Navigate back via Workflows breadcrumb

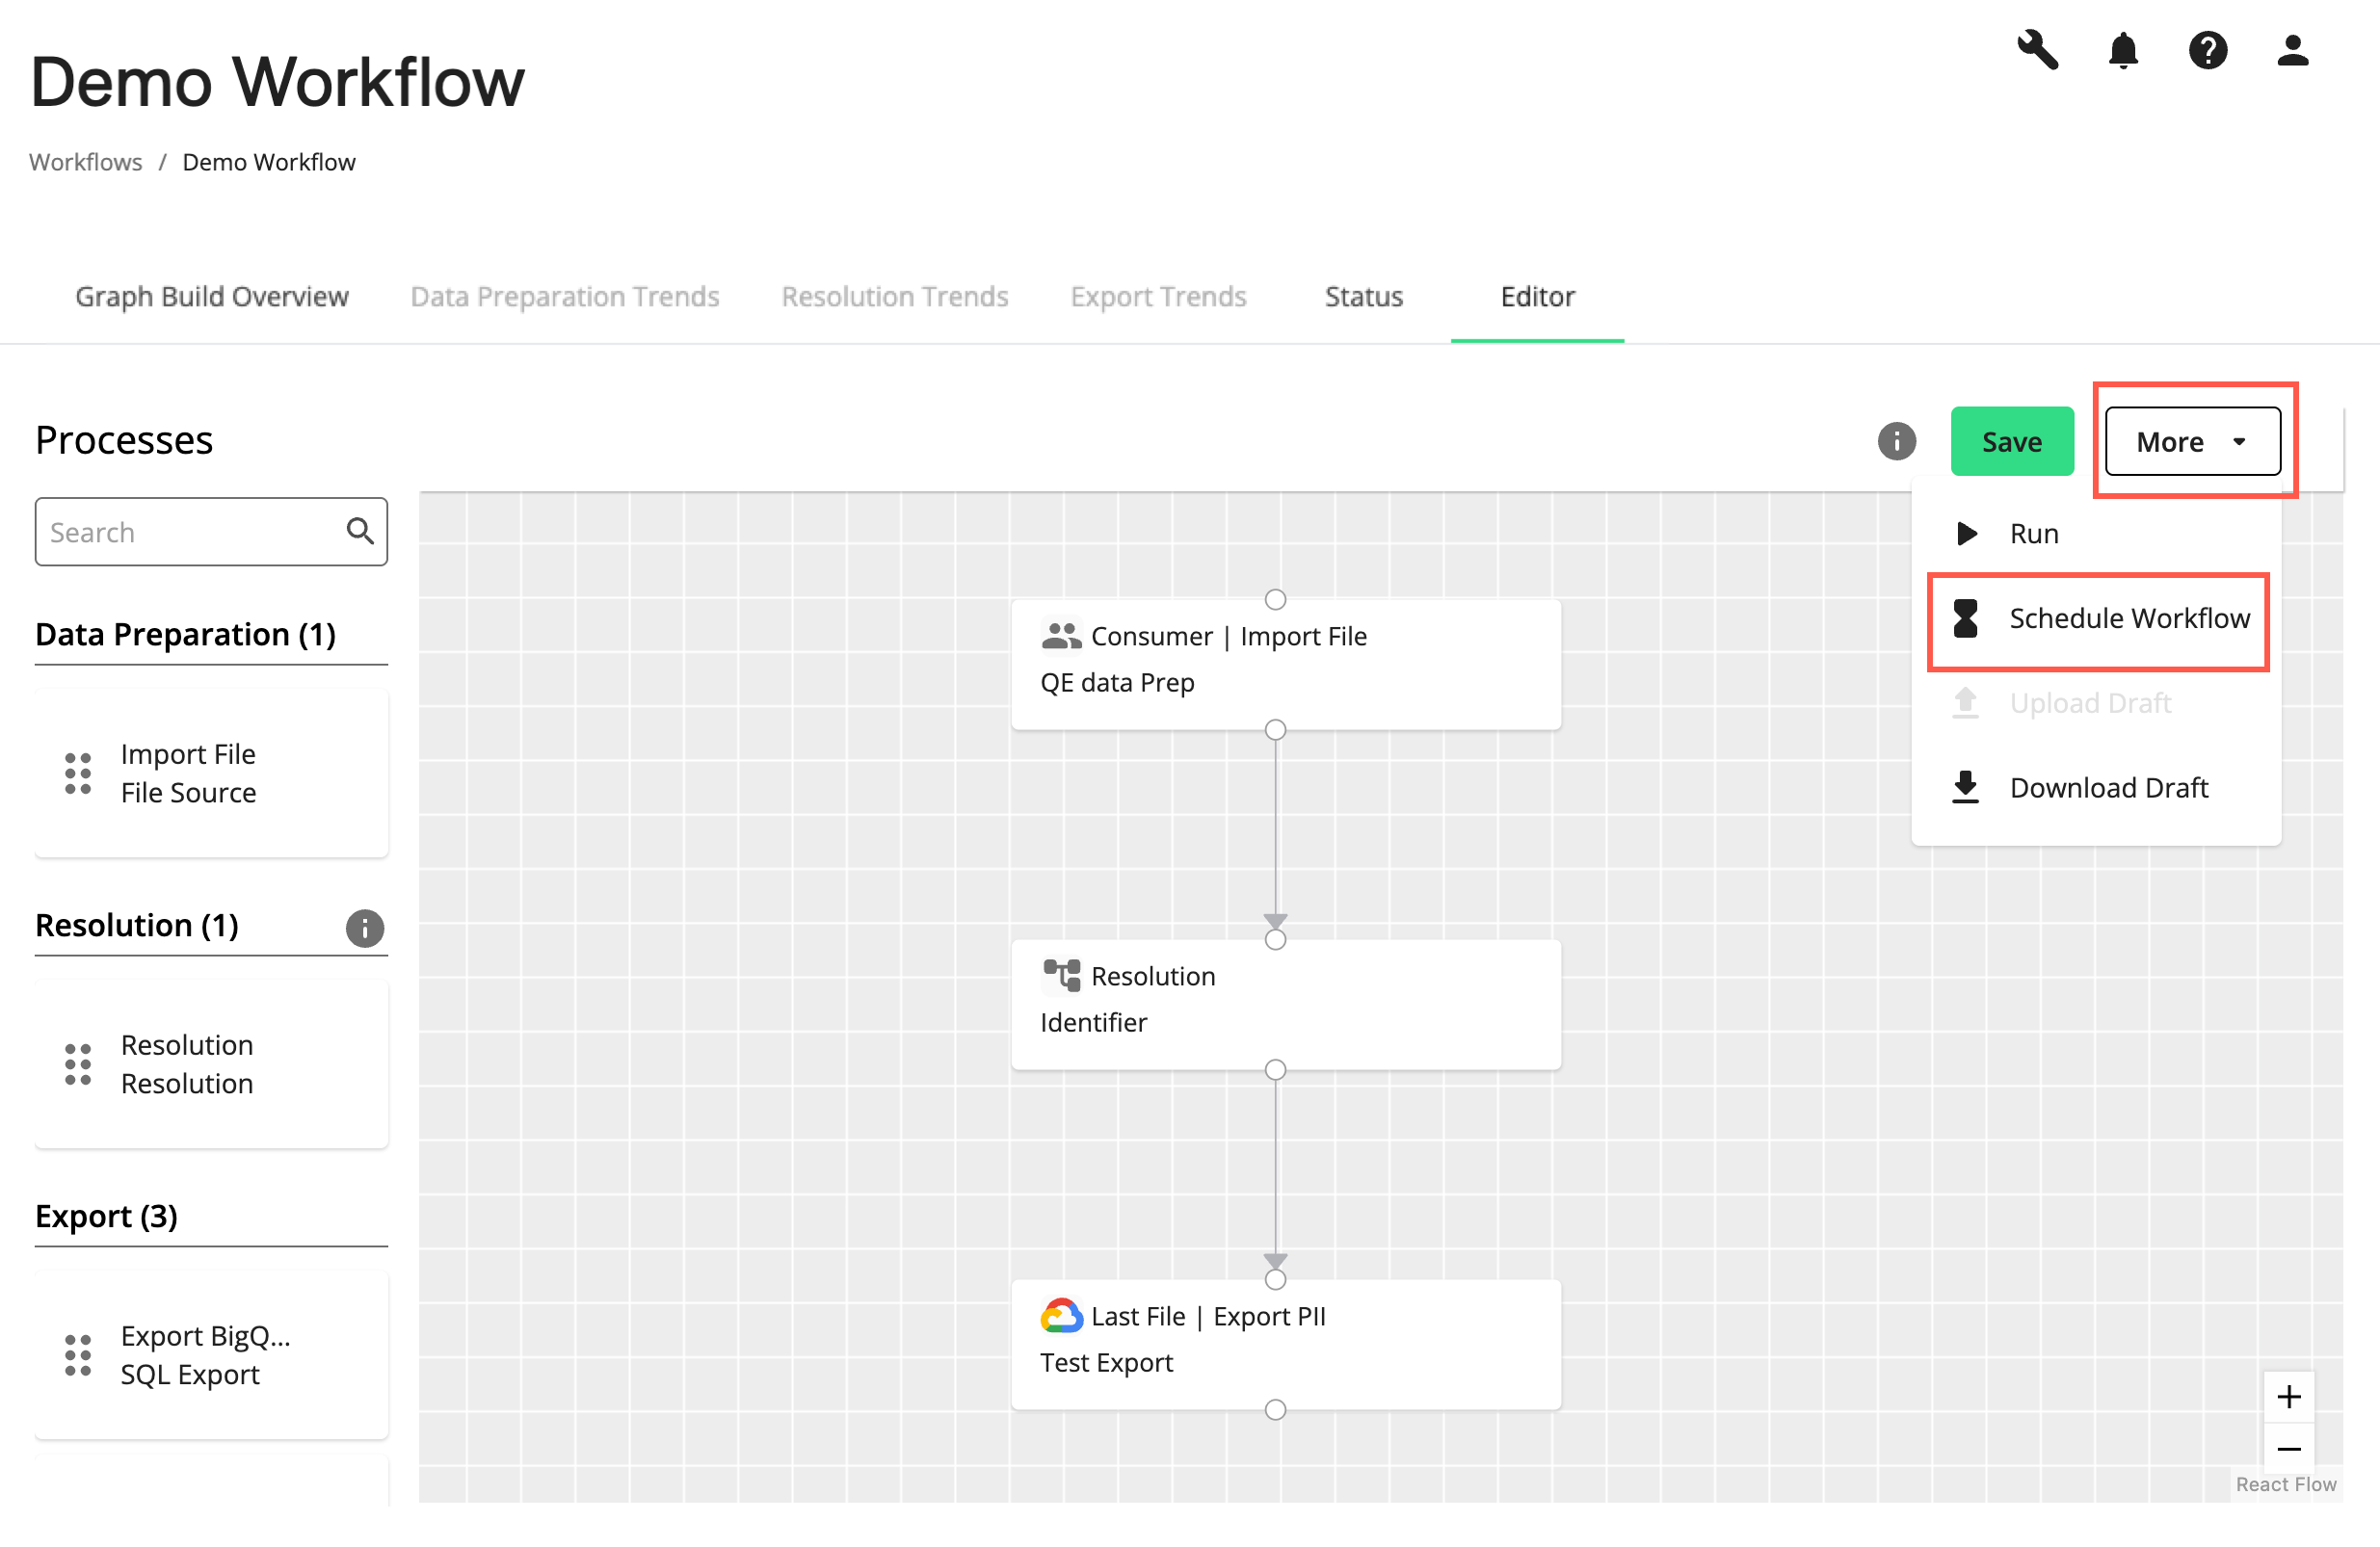coord(85,161)
